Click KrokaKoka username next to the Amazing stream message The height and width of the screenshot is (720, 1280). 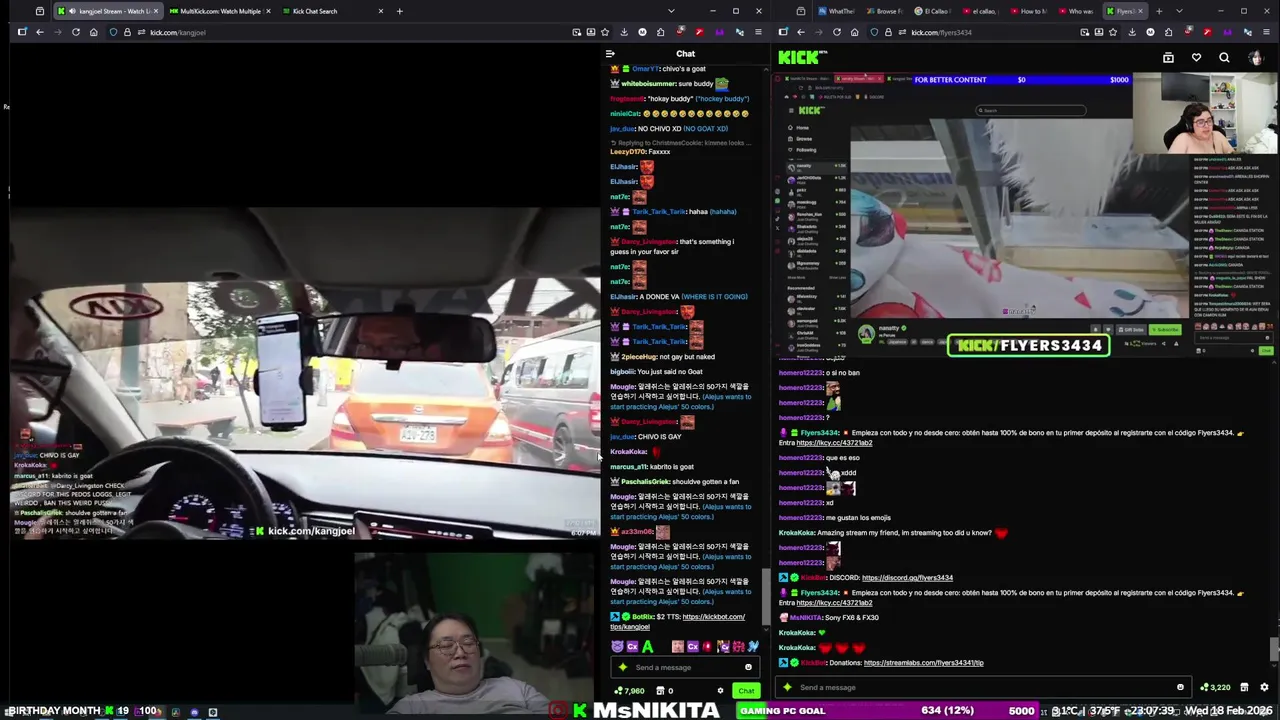[x=796, y=533]
